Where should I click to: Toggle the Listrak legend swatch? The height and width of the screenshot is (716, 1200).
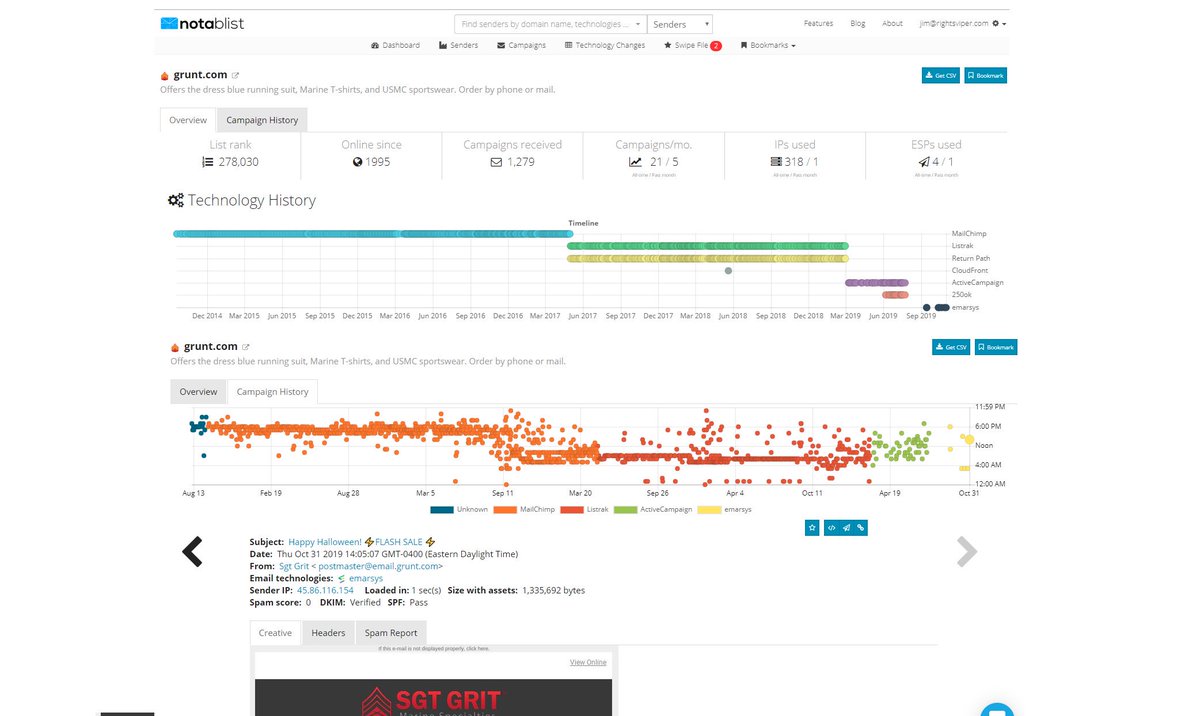click(x=572, y=509)
